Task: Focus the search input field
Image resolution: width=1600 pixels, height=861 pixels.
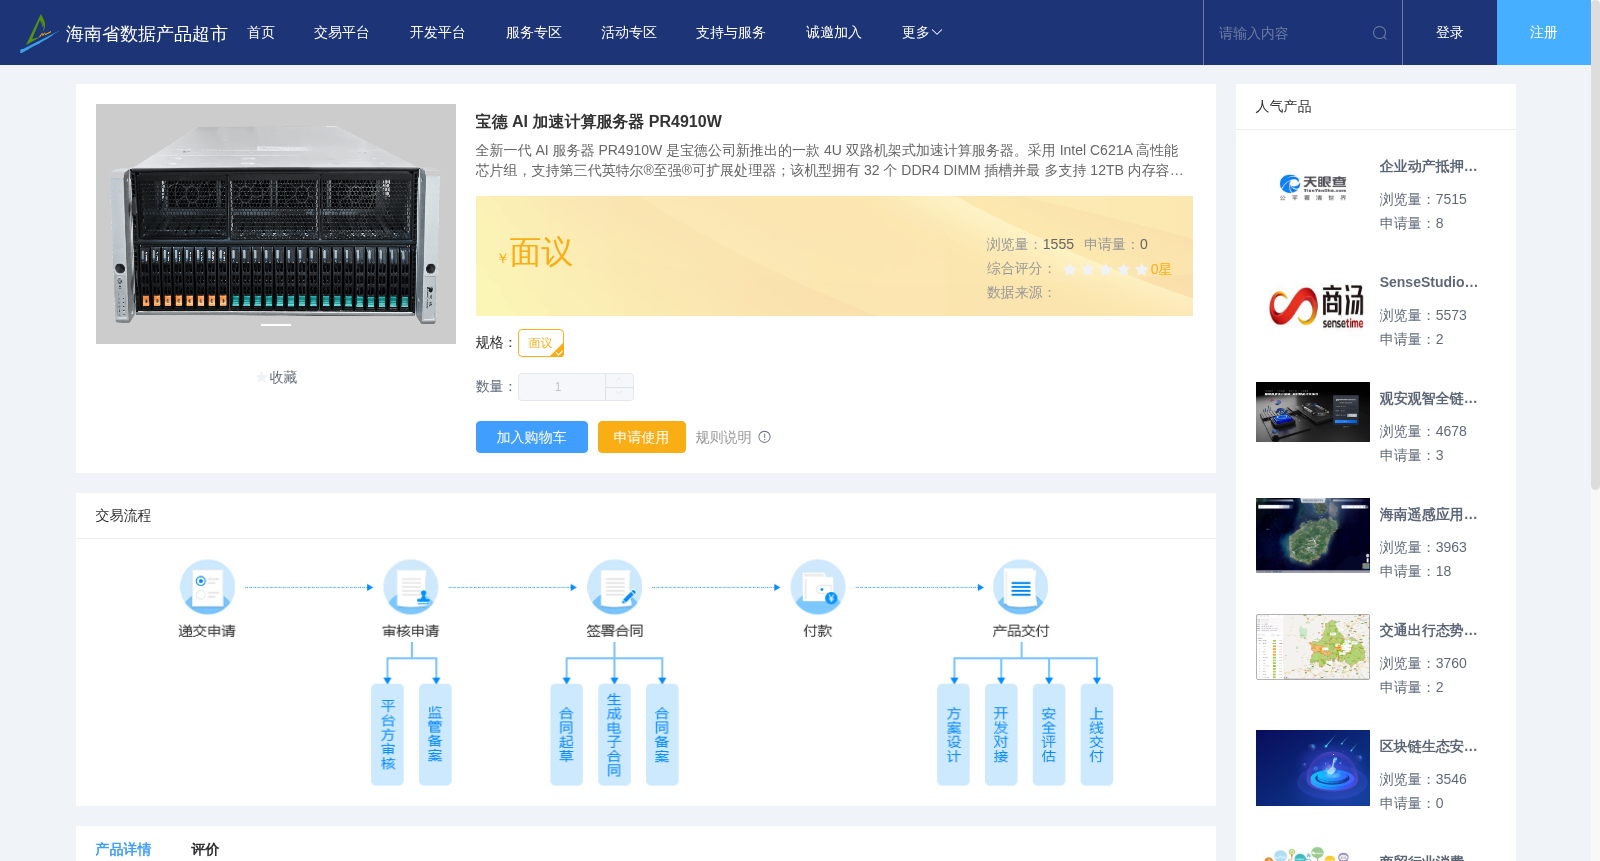Action: [x=1290, y=33]
